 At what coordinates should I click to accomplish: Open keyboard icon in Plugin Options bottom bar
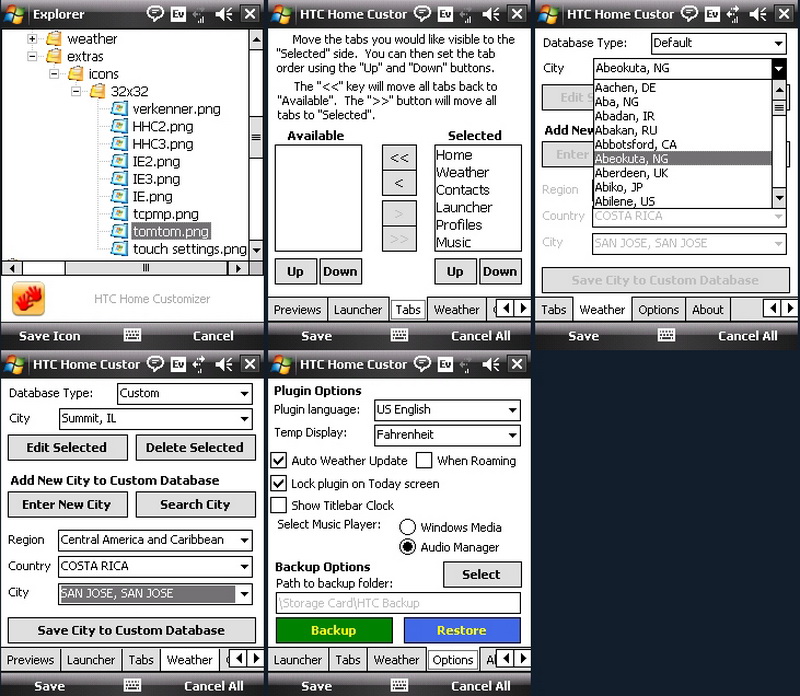click(x=399, y=685)
